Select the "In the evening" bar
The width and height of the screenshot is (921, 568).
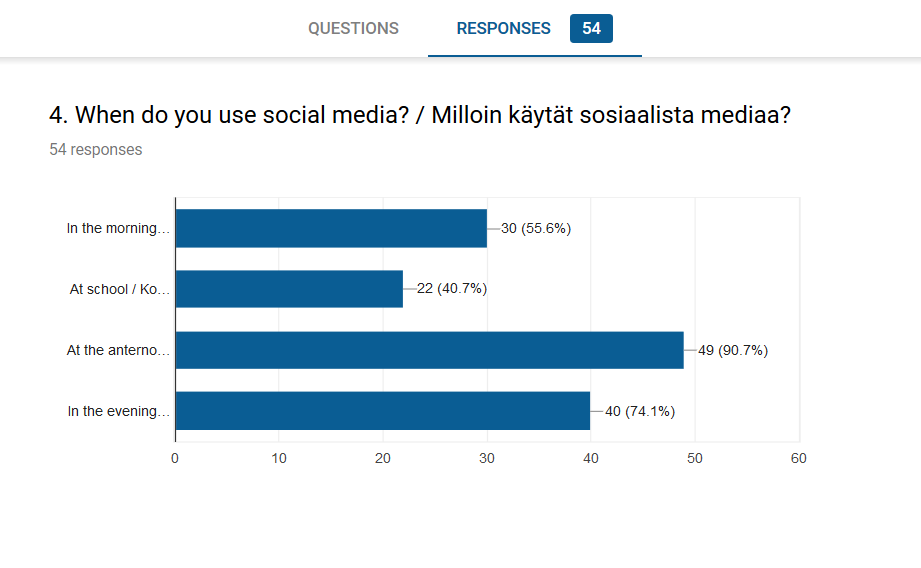[382, 411]
